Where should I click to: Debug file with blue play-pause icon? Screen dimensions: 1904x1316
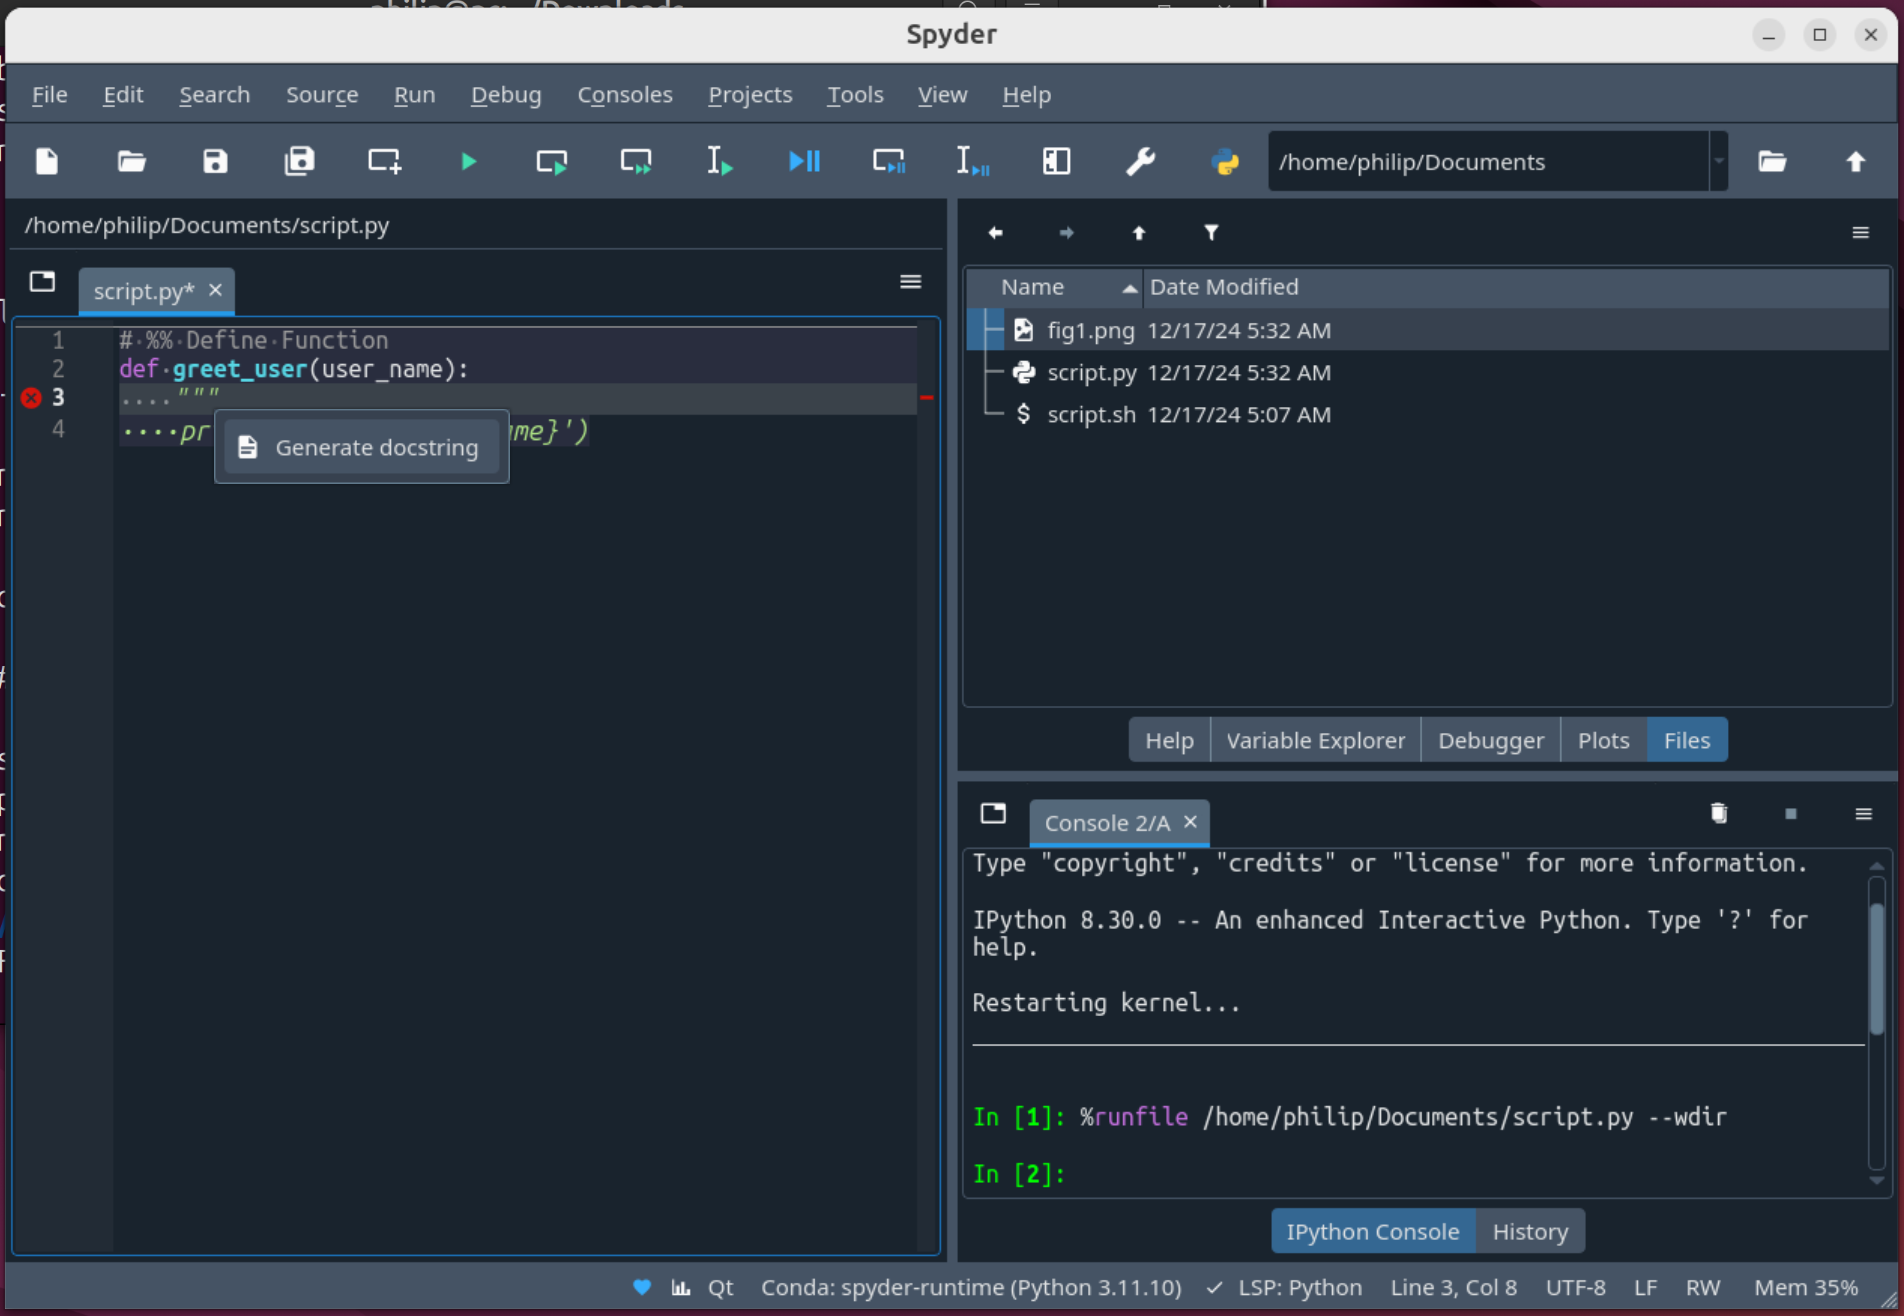[x=804, y=161]
